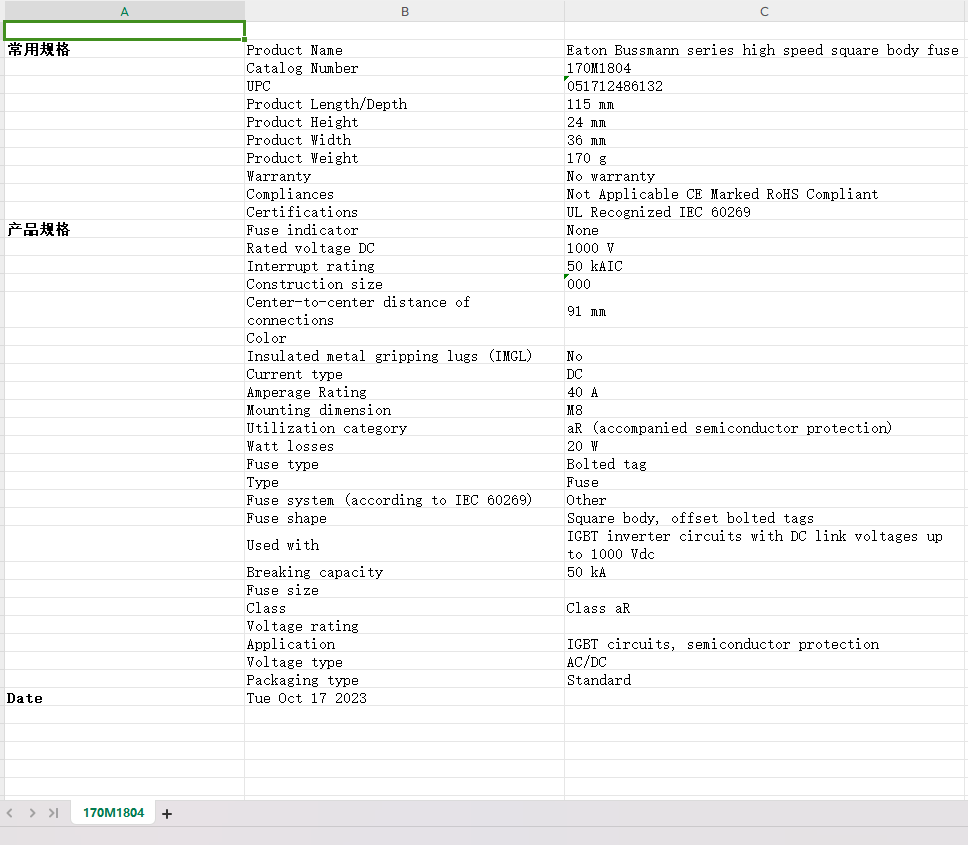Select the 'Product Weight' cell
Image resolution: width=968 pixels, height=845 pixels.
click(x=404, y=158)
